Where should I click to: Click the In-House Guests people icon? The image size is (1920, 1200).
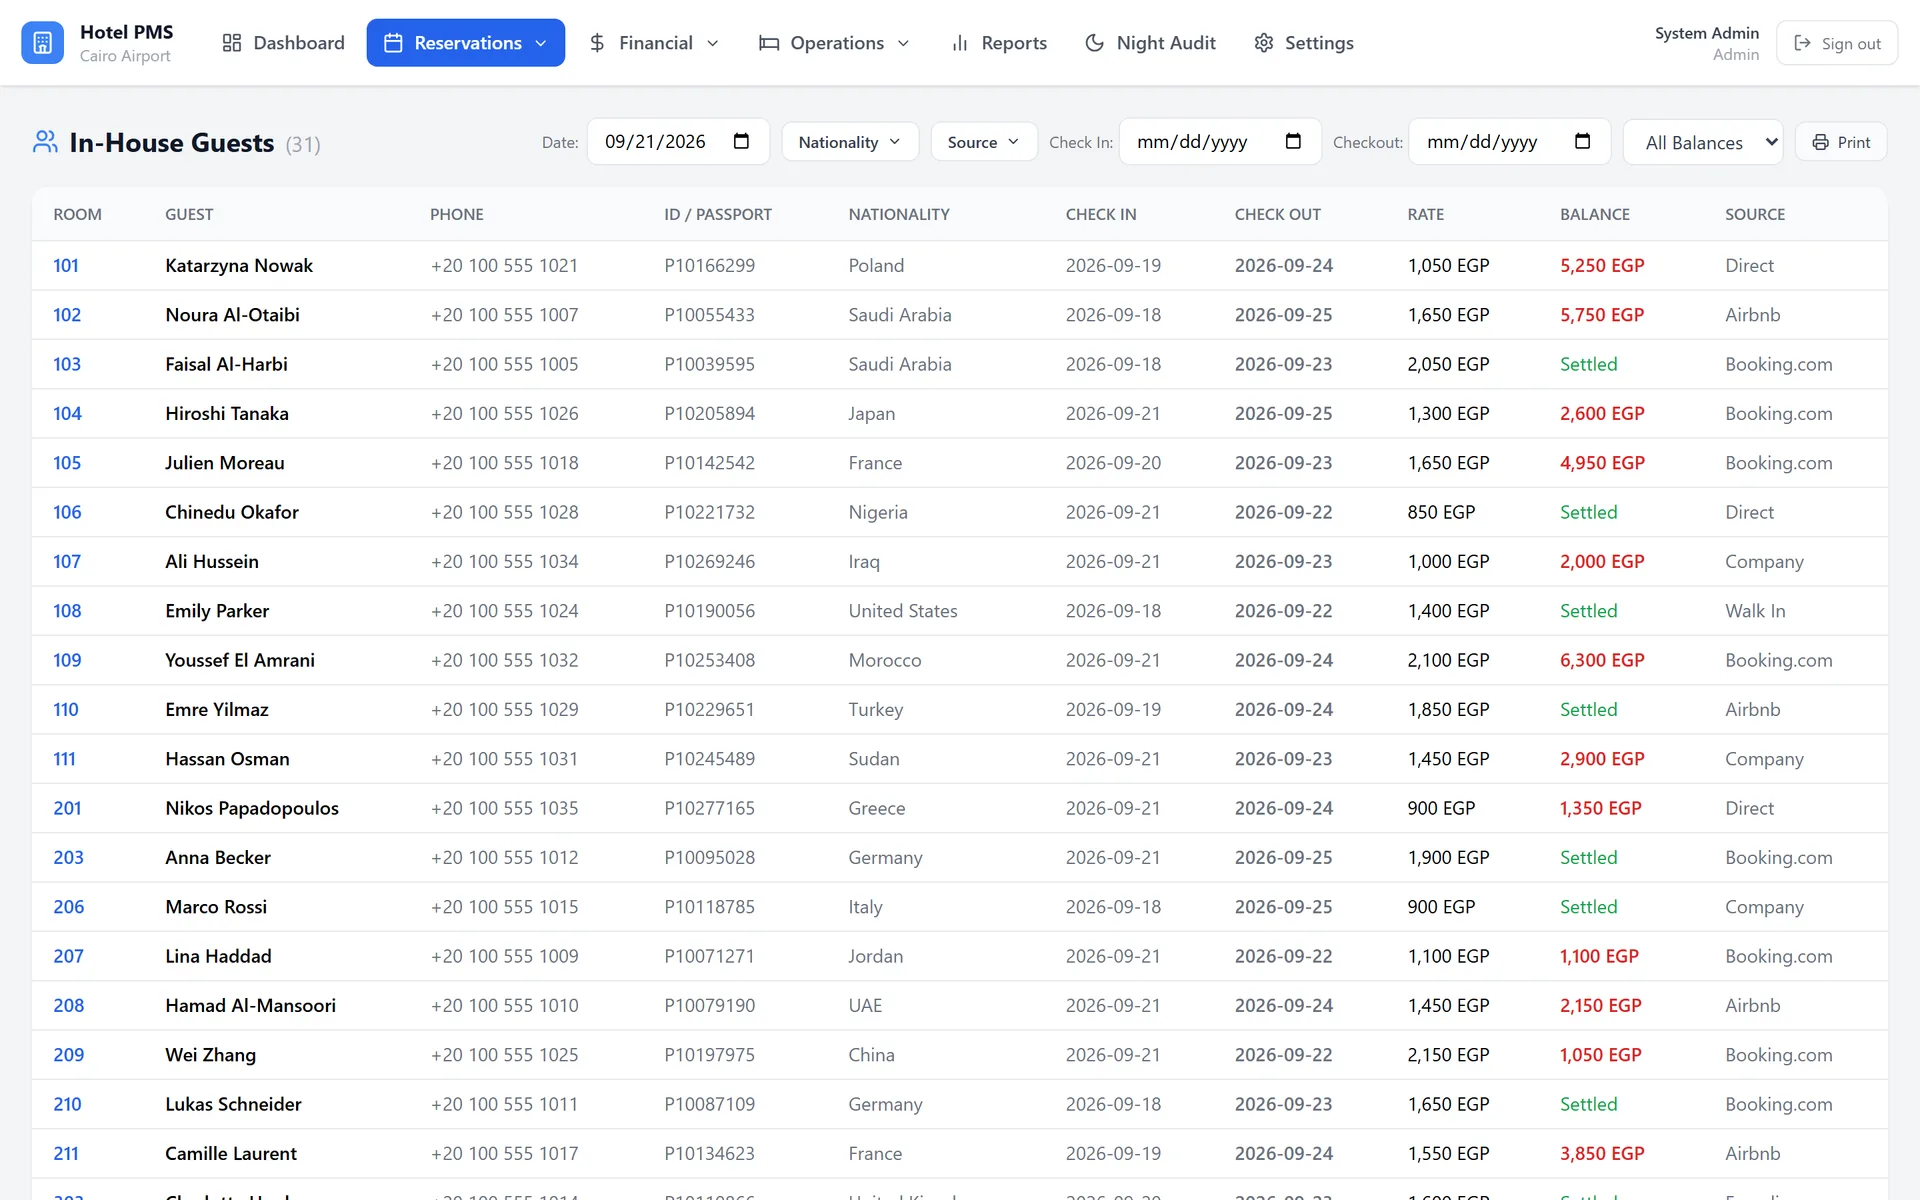coord(45,142)
